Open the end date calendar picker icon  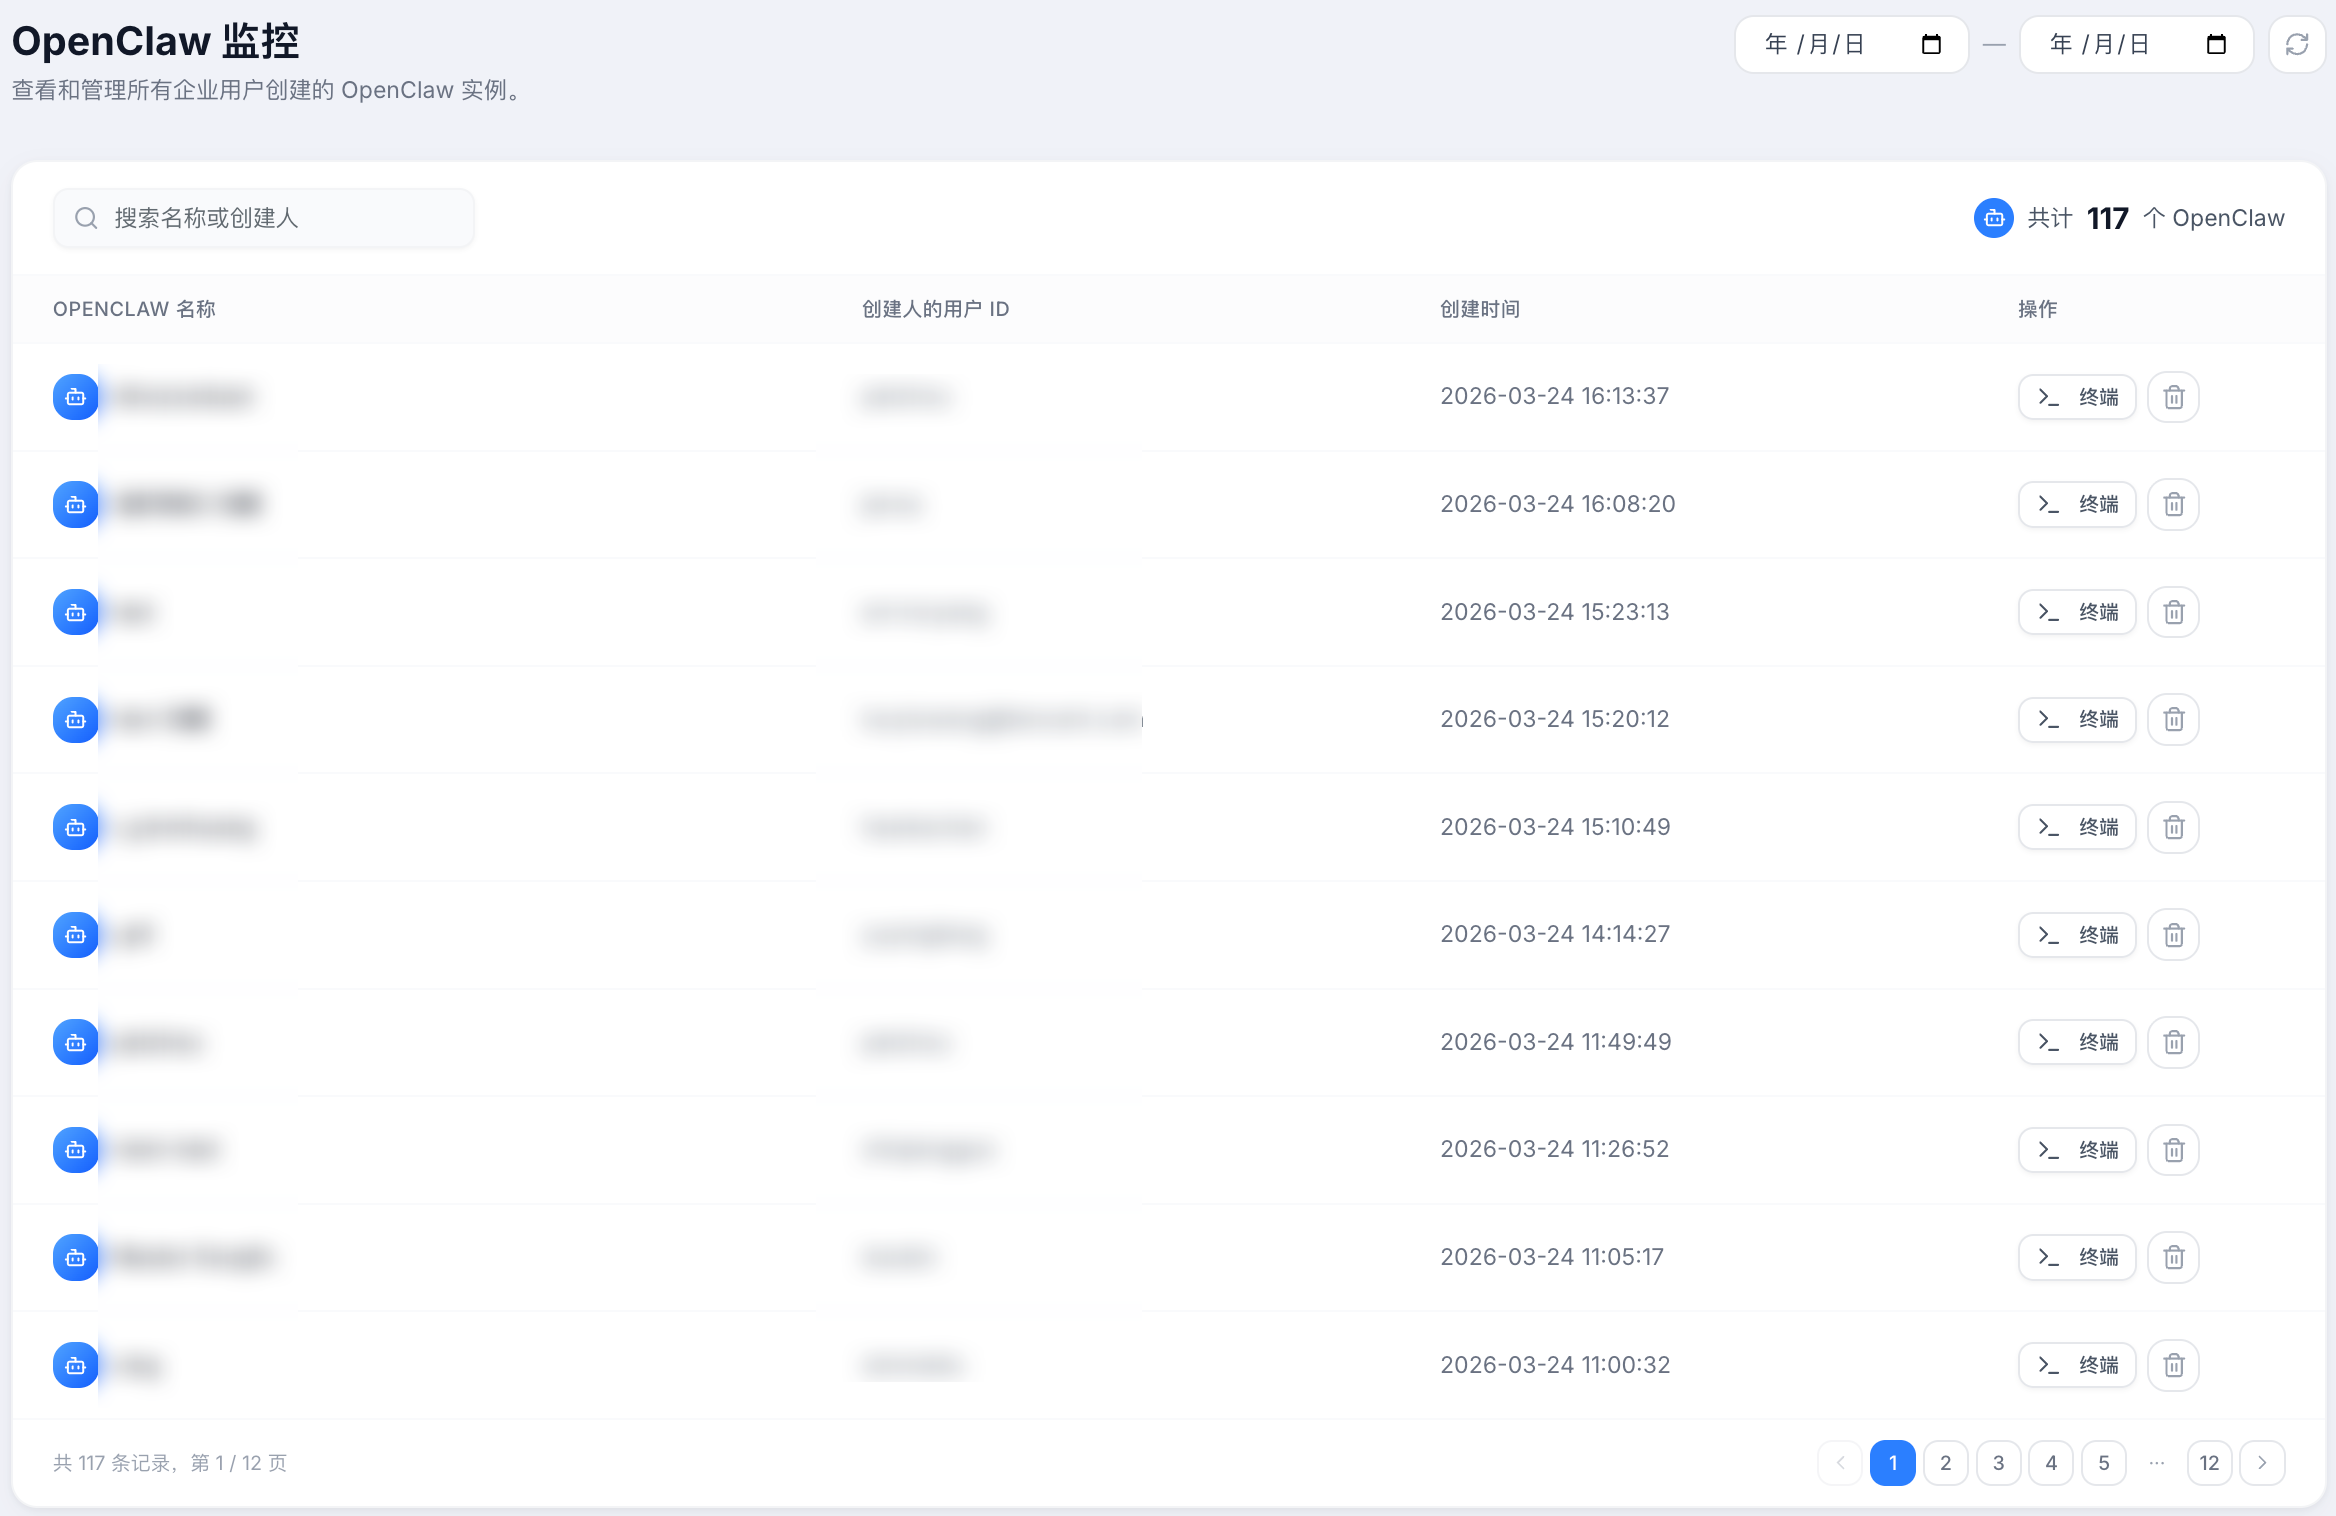coord(2216,45)
